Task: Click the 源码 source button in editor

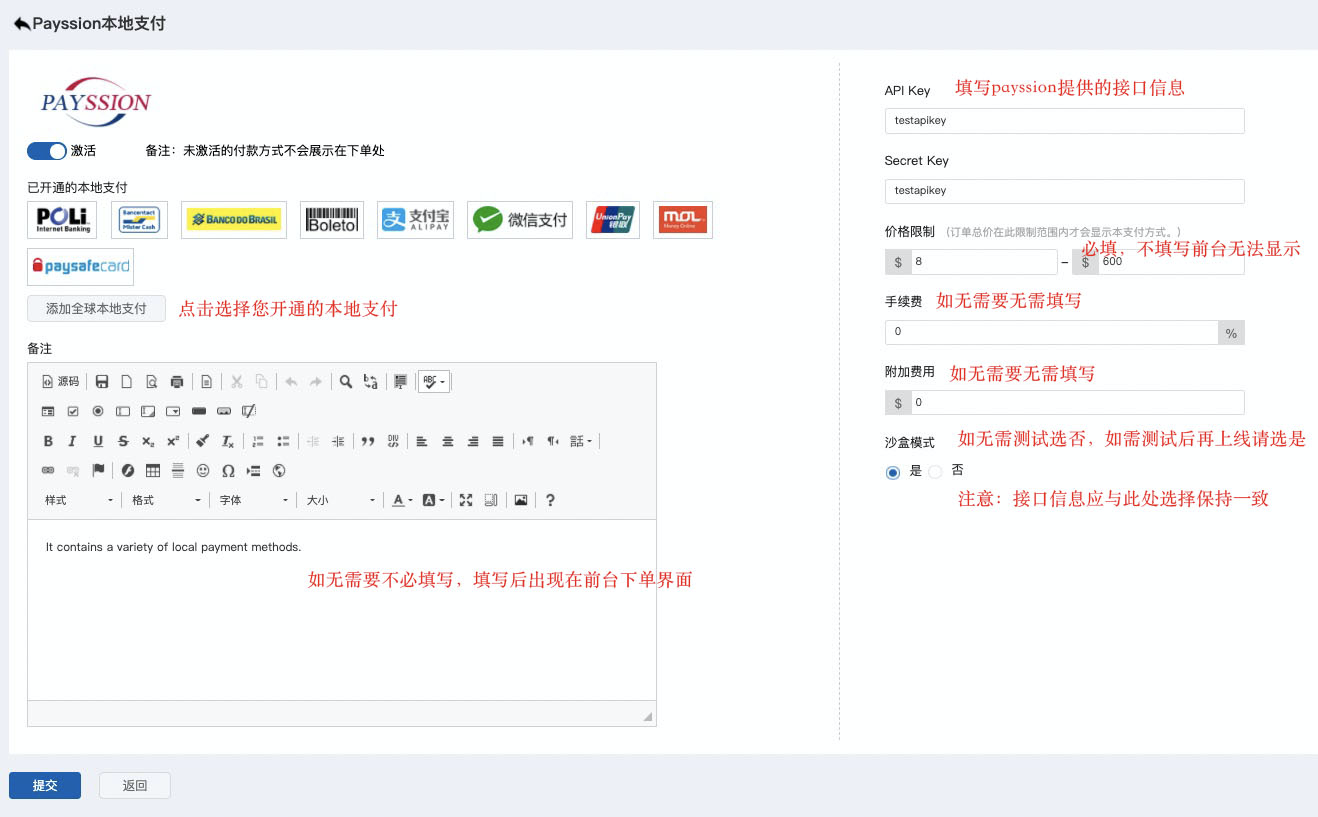Action: point(60,381)
